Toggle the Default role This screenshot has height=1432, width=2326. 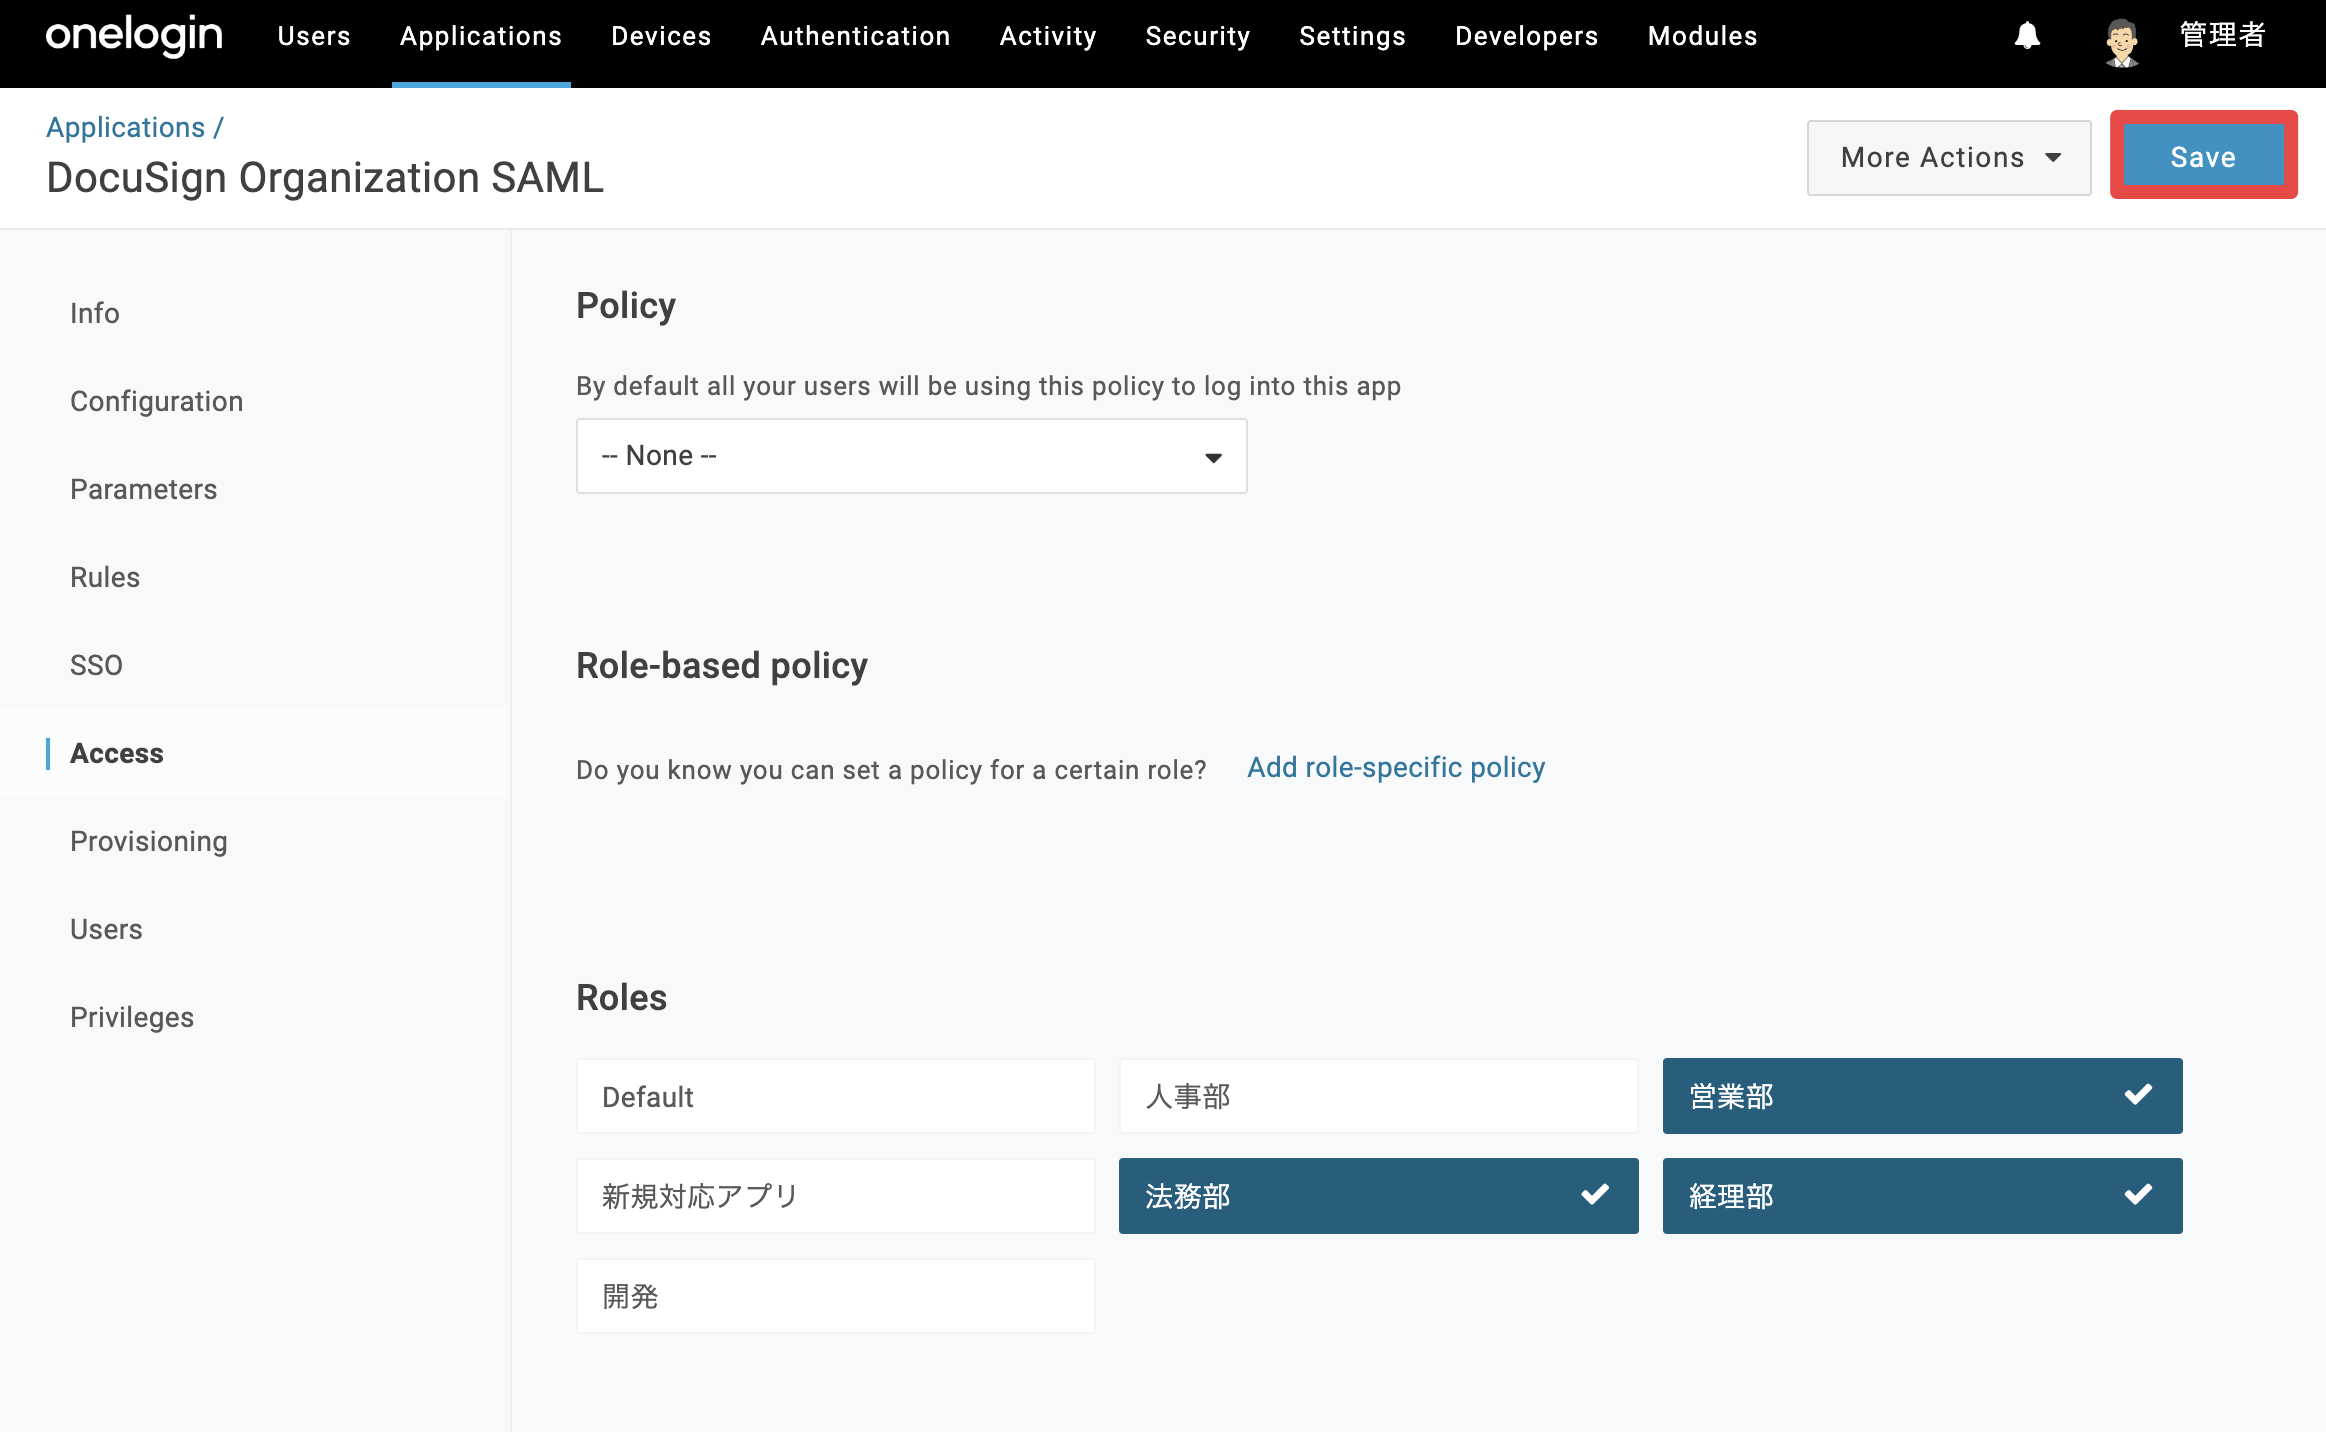click(x=835, y=1096)
